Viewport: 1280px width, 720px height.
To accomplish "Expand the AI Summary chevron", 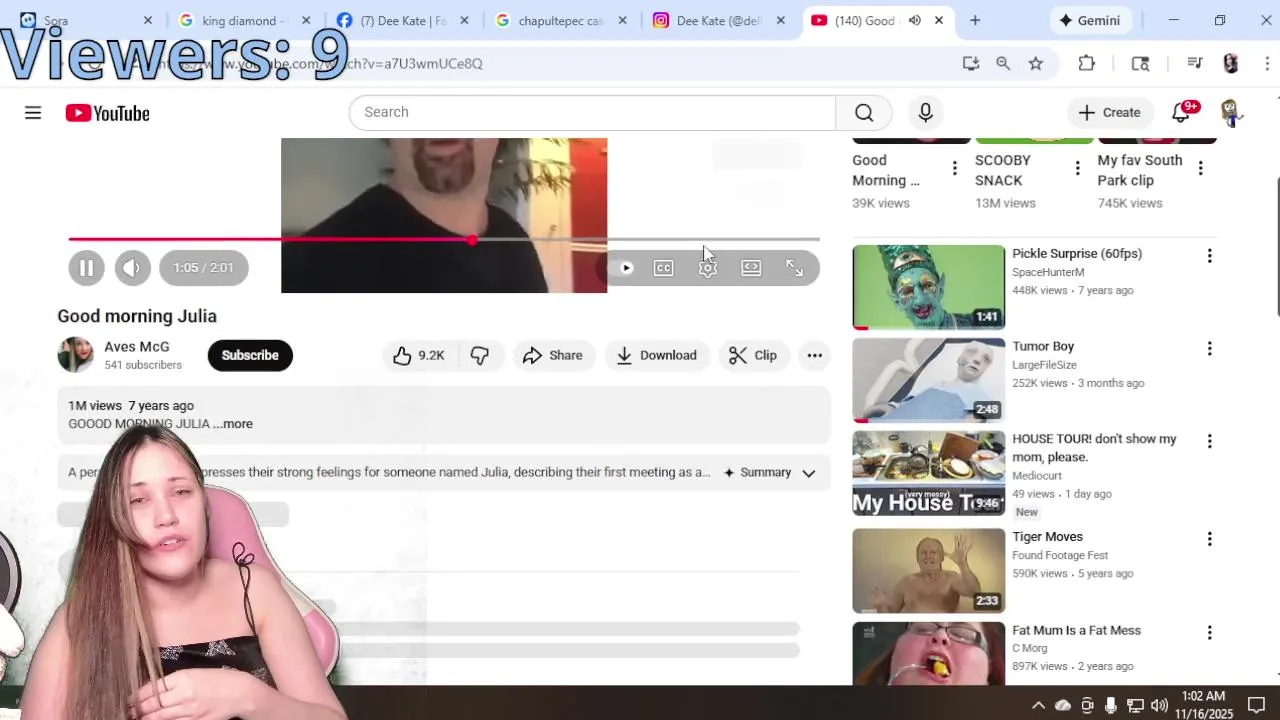I will [x=809, y=473].
